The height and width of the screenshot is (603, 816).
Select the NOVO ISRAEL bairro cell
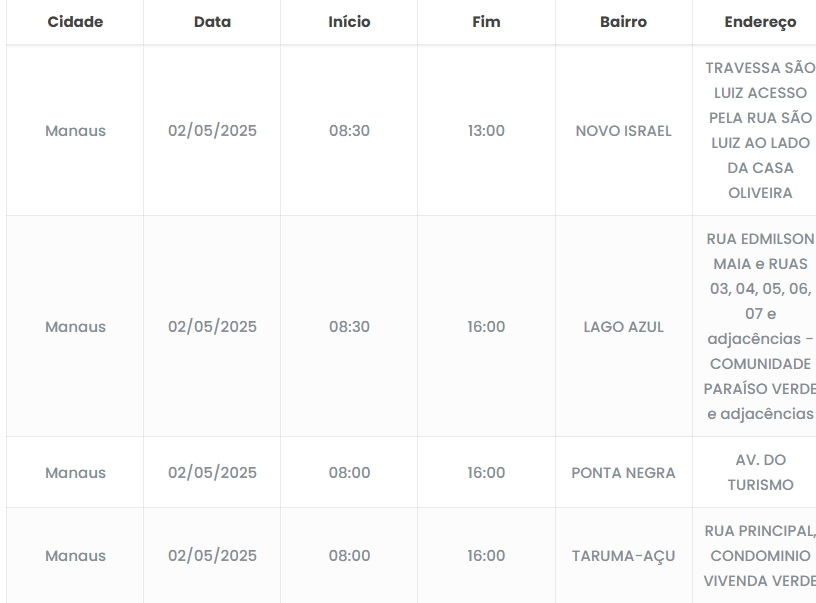pos(623,131)
